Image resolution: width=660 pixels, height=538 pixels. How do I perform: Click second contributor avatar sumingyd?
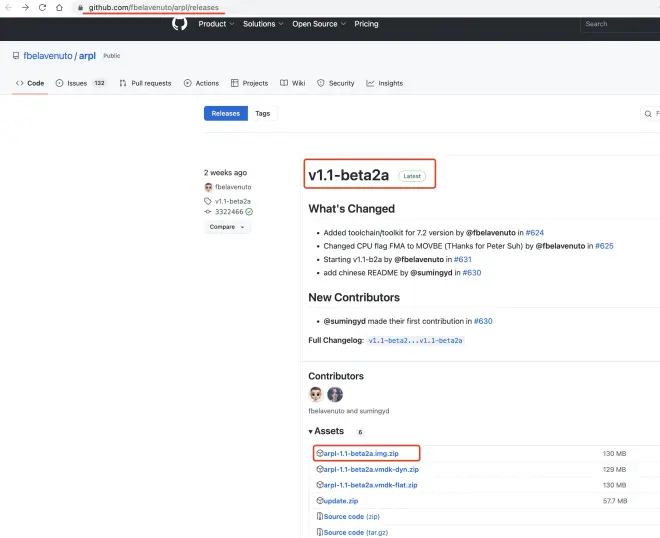[x=335, y=394]
